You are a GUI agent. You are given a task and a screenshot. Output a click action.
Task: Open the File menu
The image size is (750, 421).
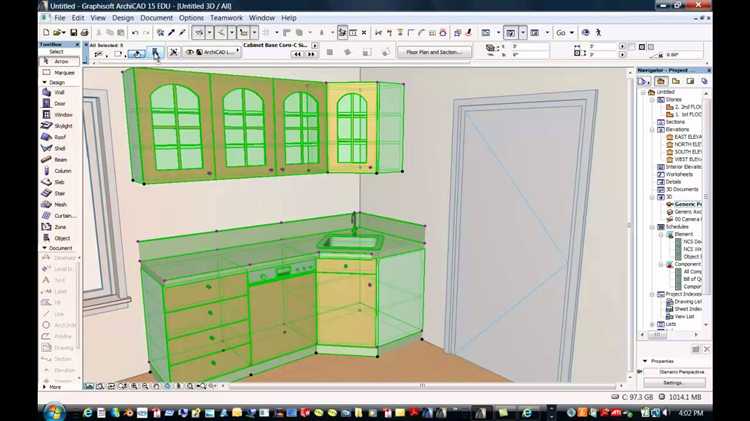pos(60,18)
